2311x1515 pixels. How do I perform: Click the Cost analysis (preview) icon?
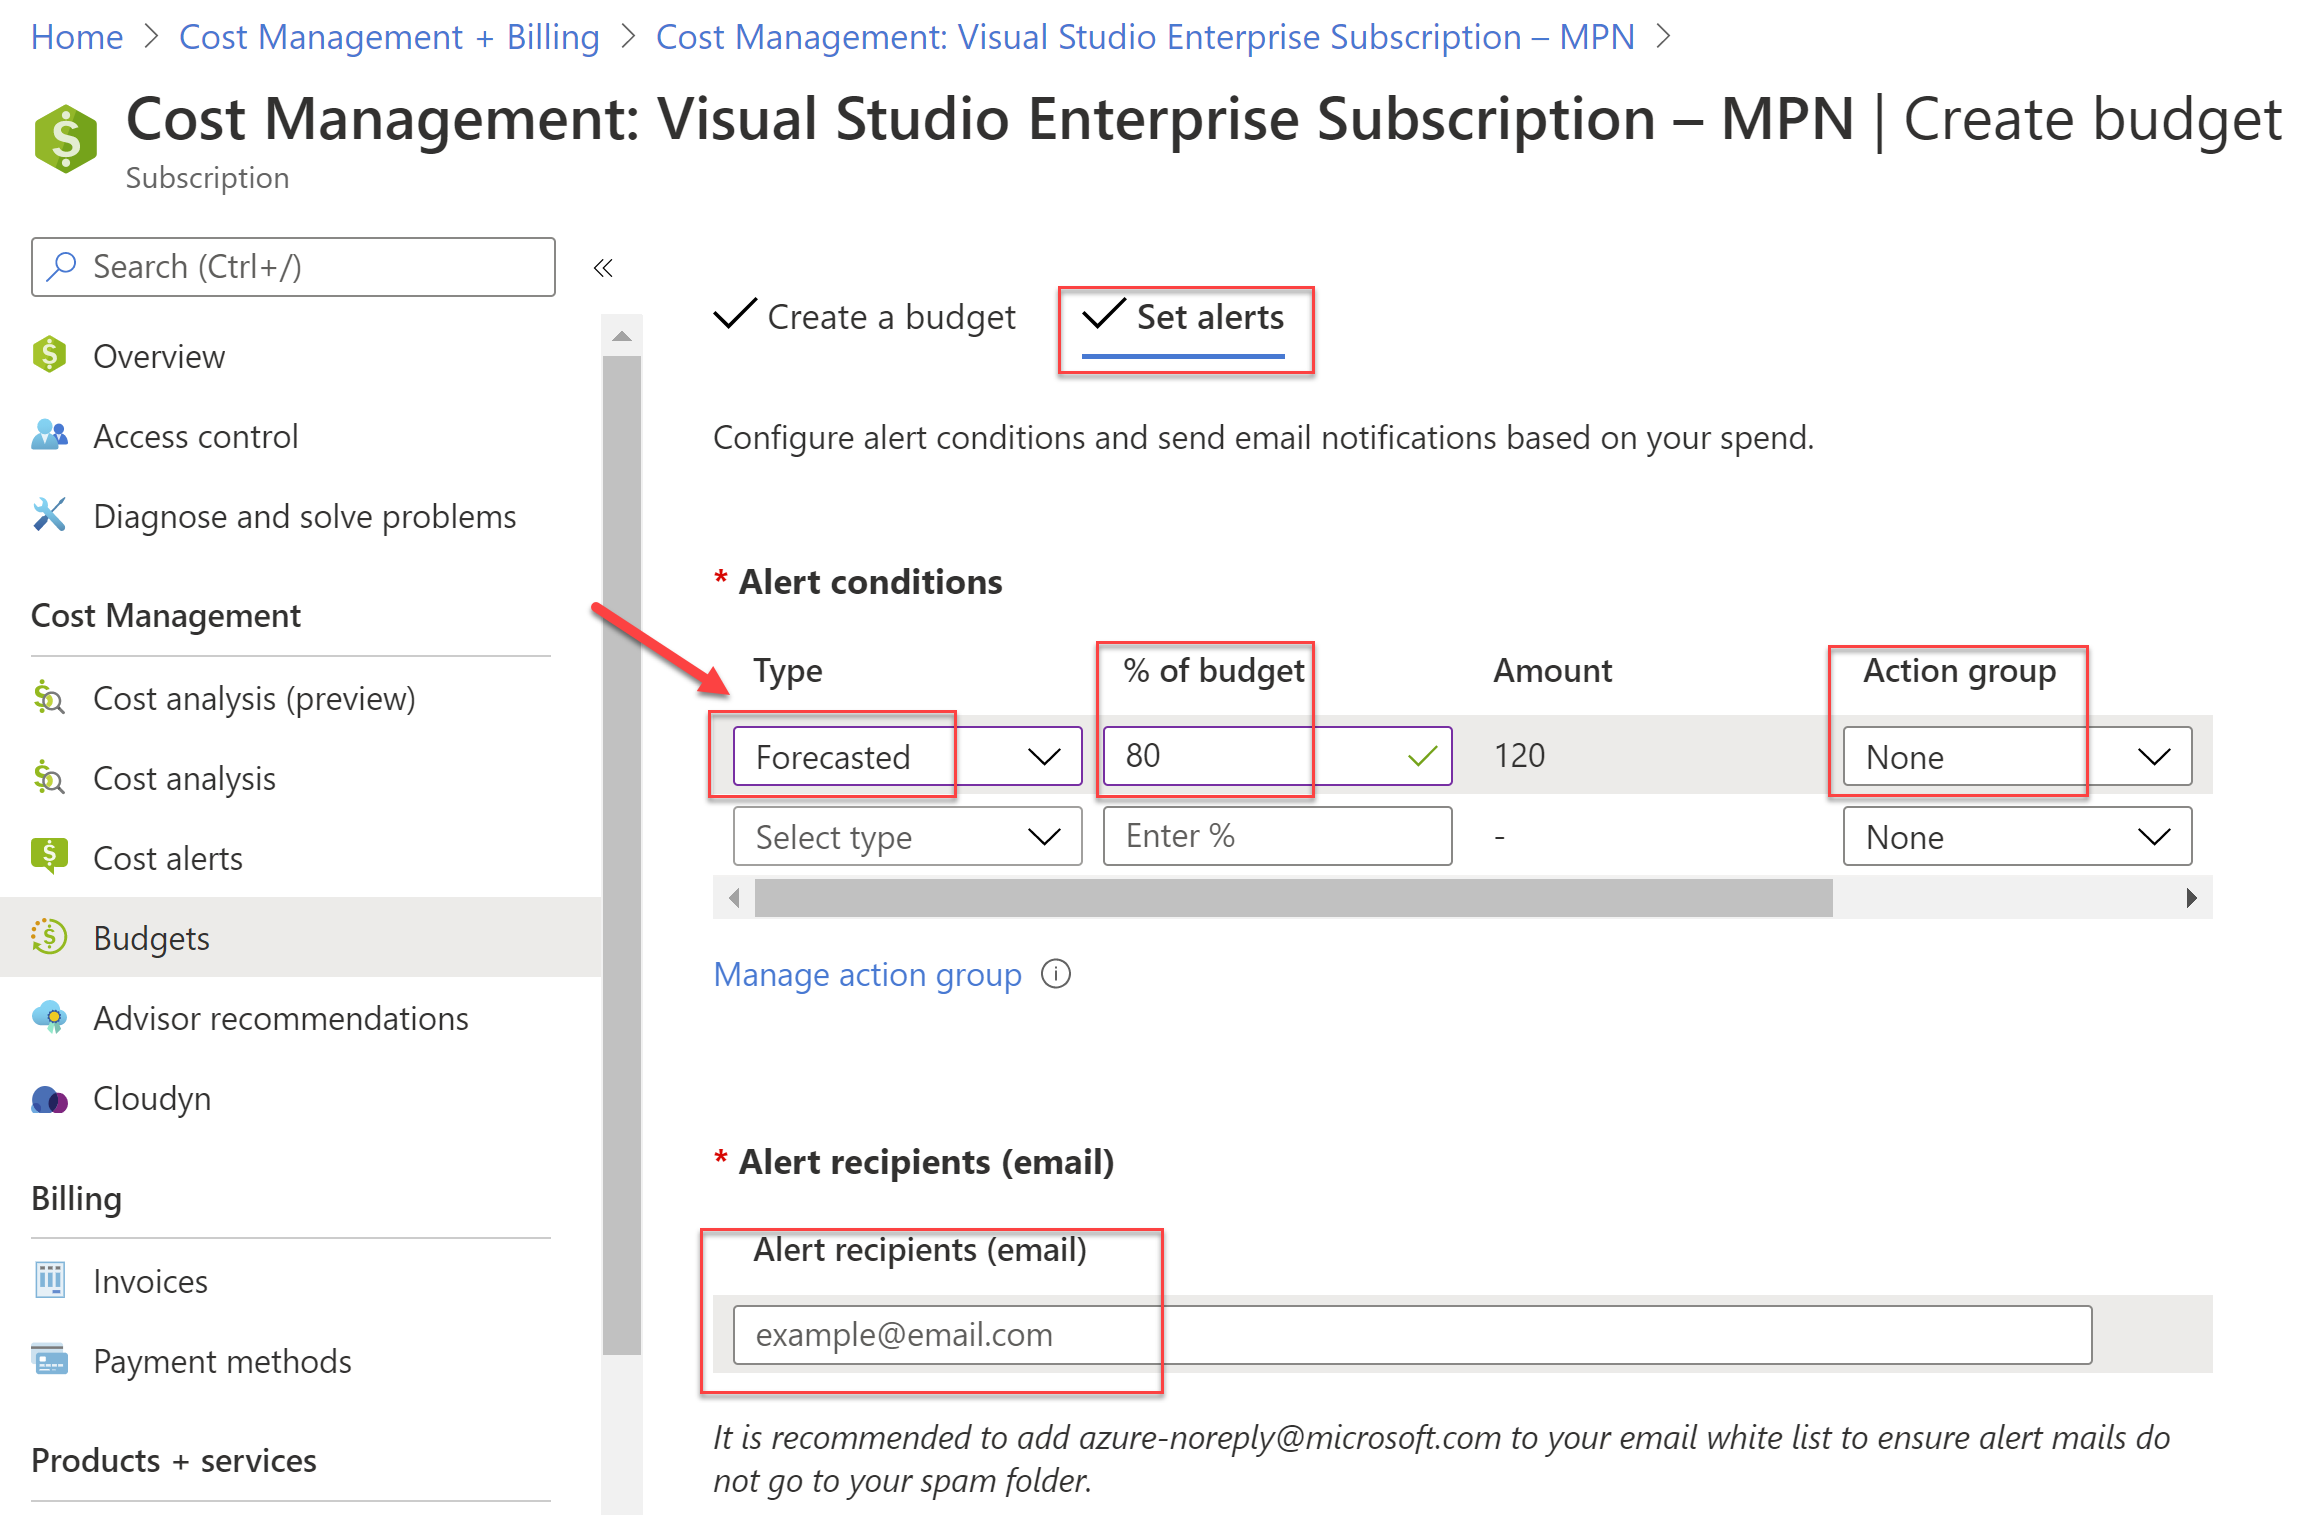pyautogui.click(x=49, y=697)
